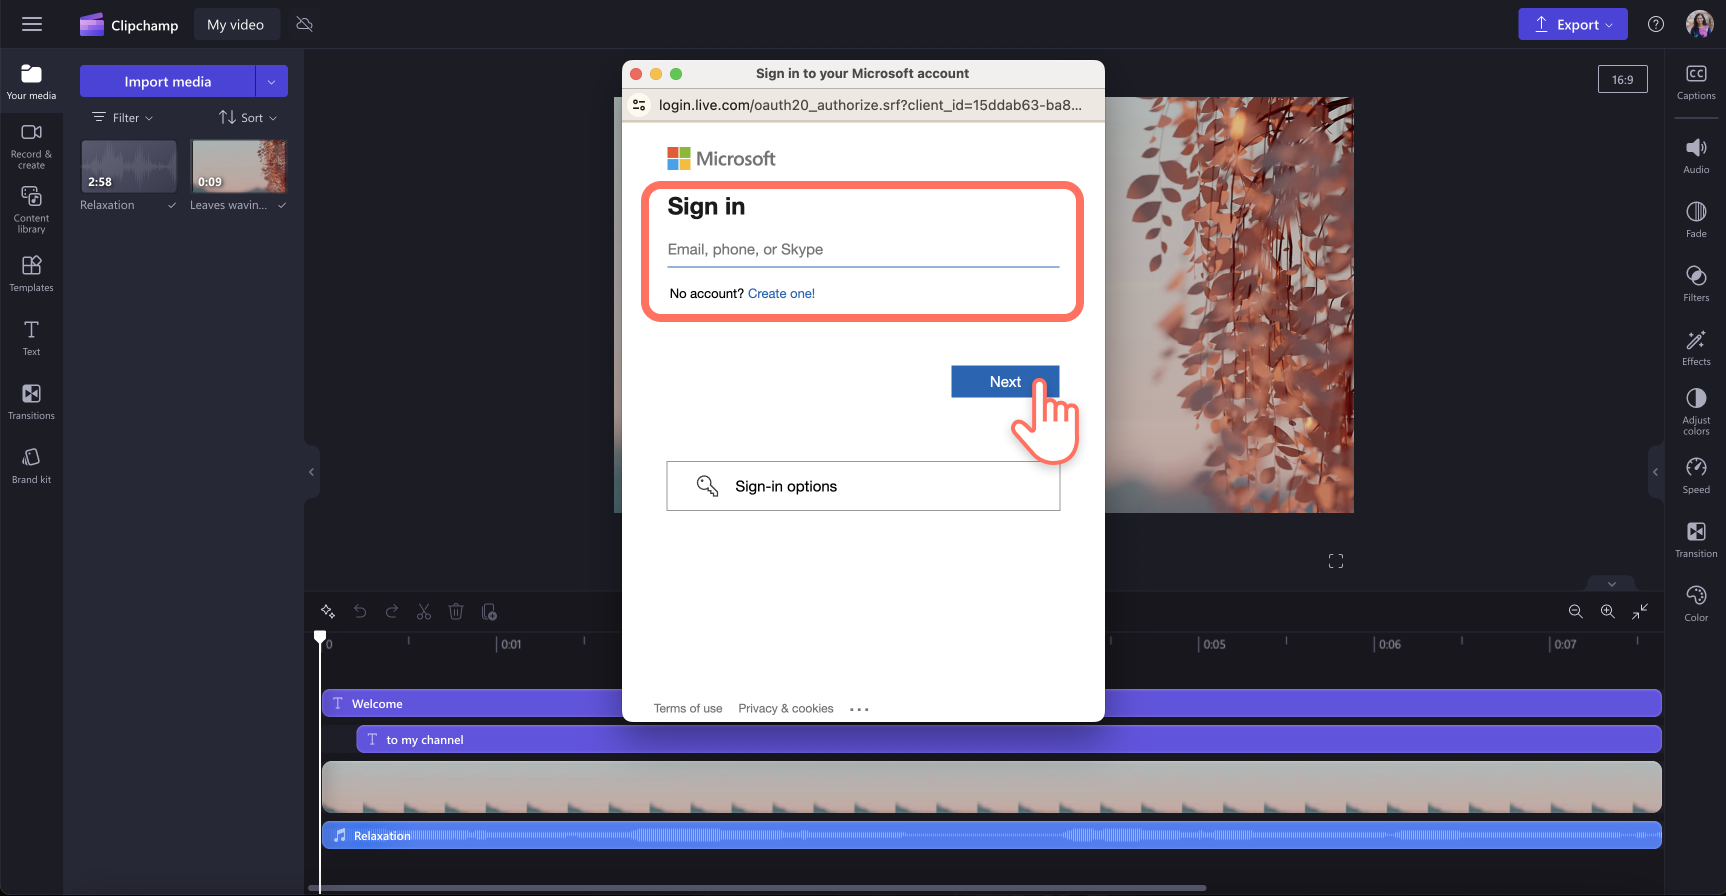Enter fullscreen preview mode
The image size is (1726, 896).
[x=1336, y=561]
